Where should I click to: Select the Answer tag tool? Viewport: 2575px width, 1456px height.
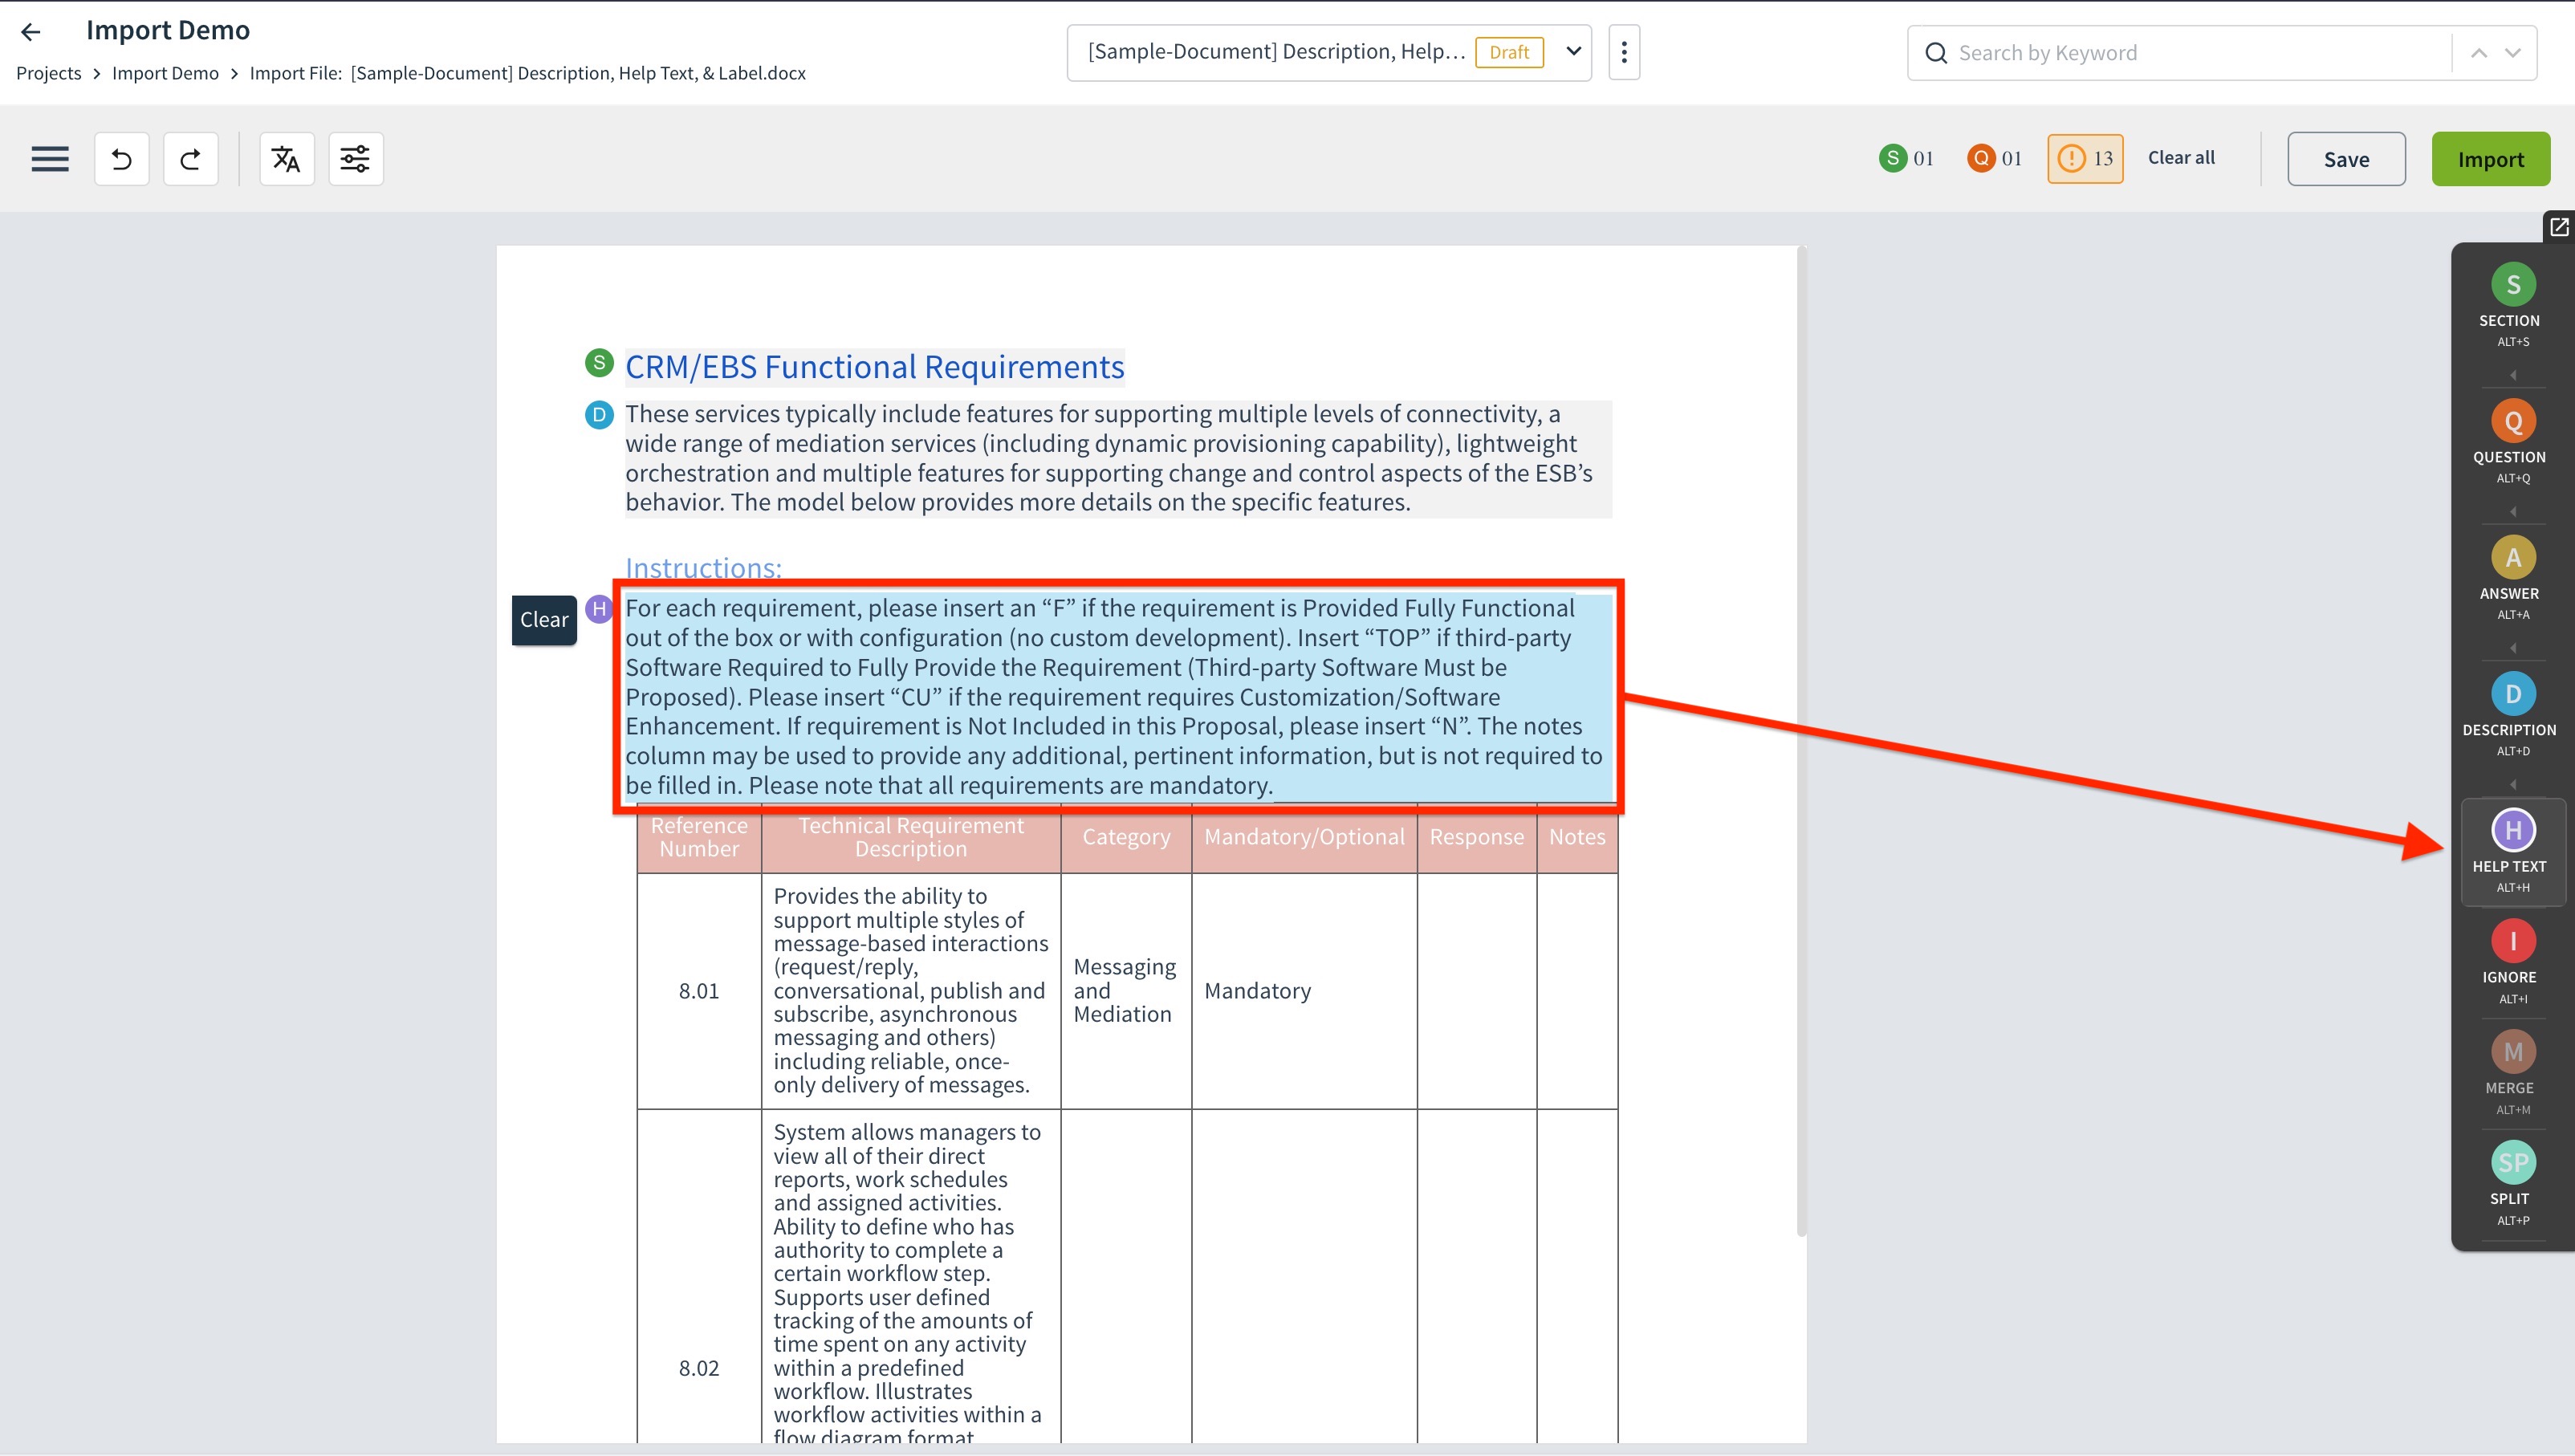2512,577
